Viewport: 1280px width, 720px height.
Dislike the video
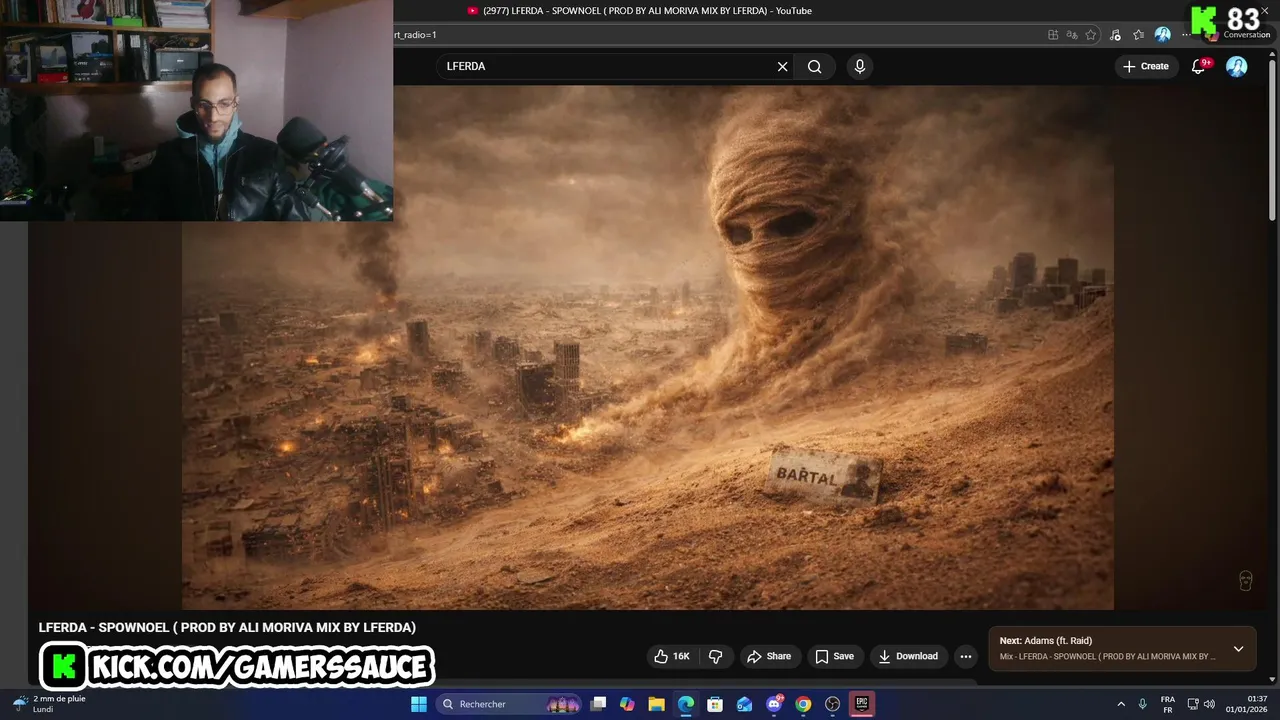pyautogui.click(x=716, y=656)
